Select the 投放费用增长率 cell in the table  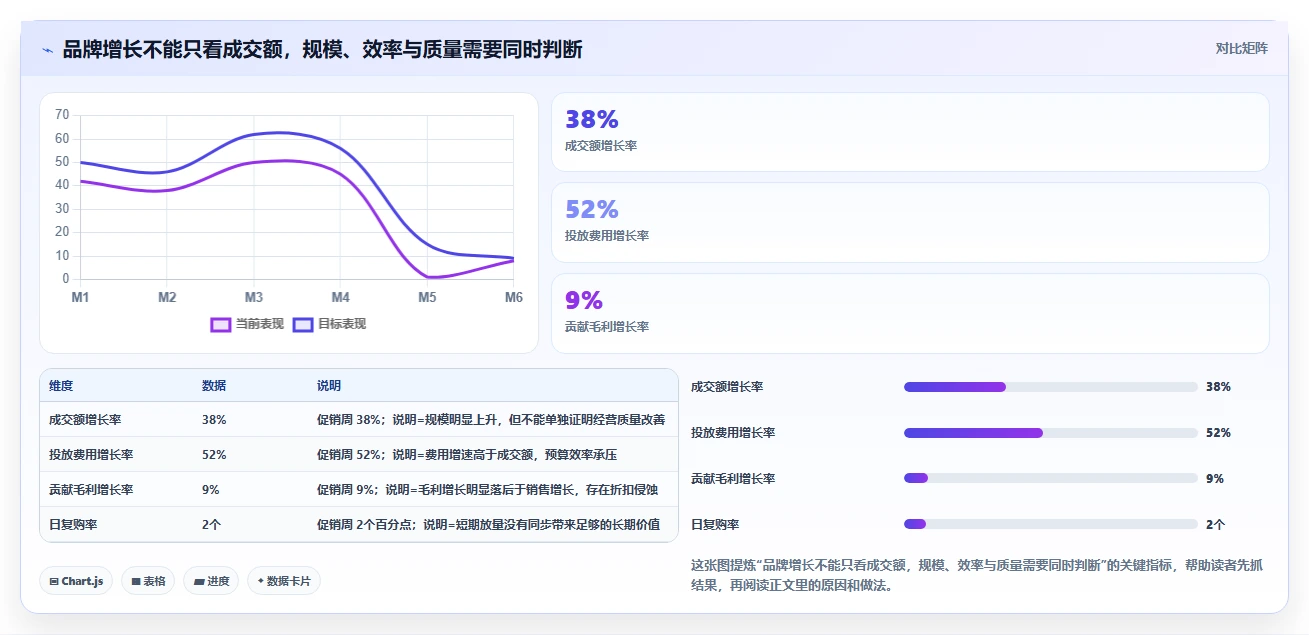[x=91, y=455]
